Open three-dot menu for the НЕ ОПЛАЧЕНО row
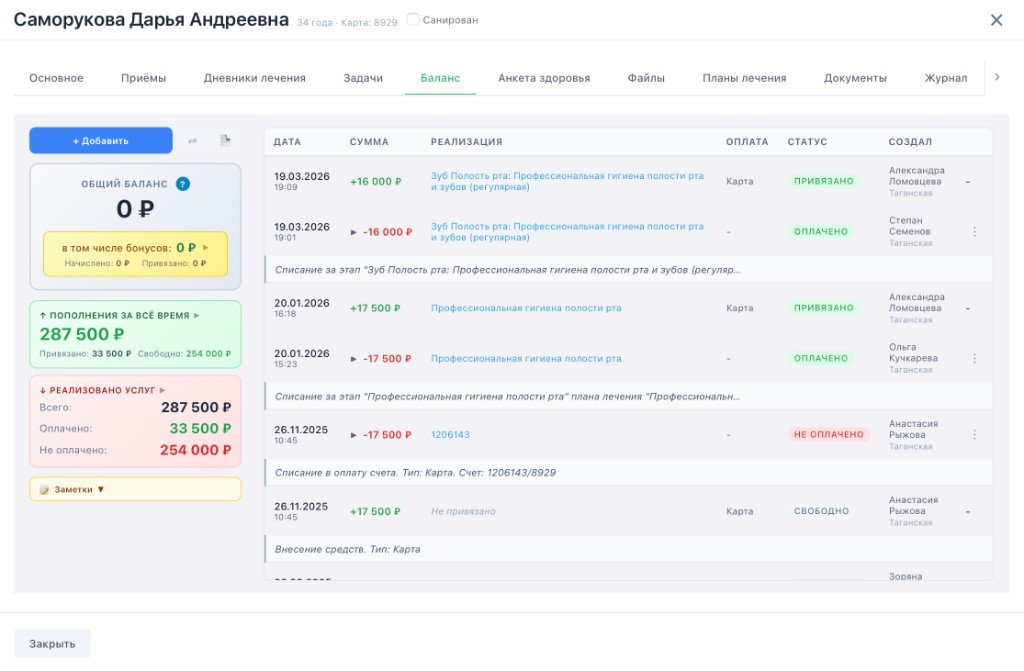Image resolution: width=1024 pixels, height=671 pixels. click(x=974, y=435)
